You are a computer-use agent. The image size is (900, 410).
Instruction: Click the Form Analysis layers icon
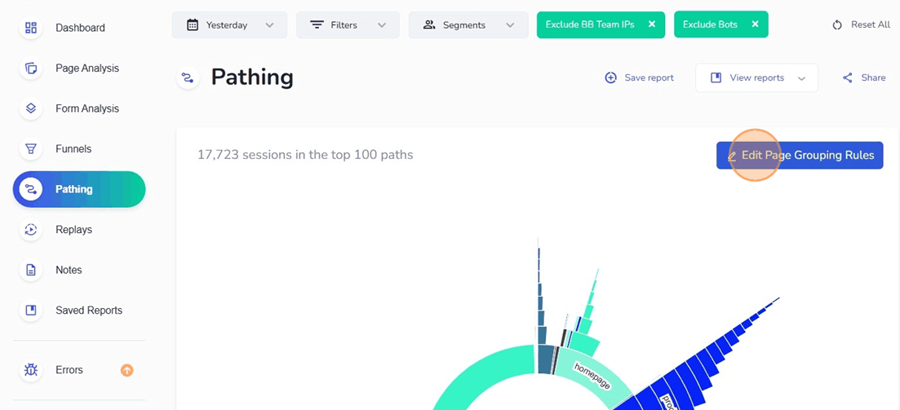[31, 108]
